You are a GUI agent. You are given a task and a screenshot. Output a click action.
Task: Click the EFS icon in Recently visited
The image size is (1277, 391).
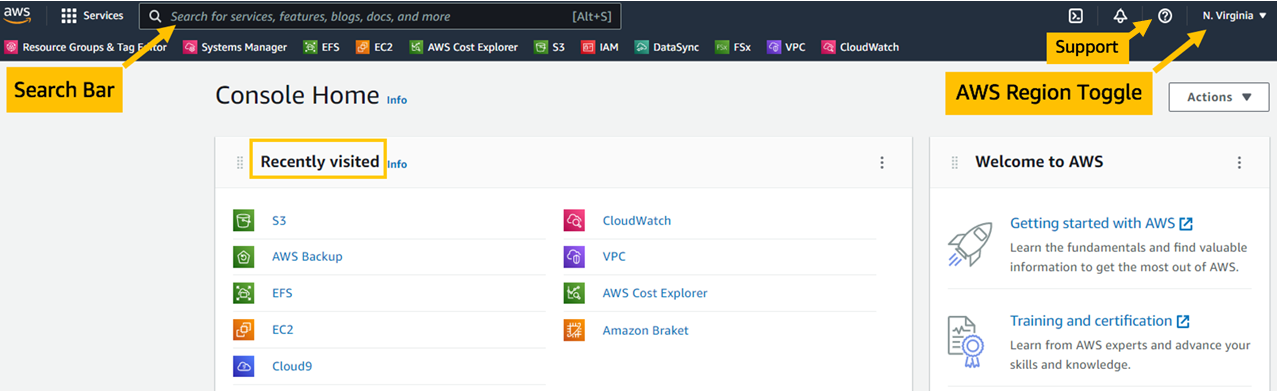tap(243, 293)
